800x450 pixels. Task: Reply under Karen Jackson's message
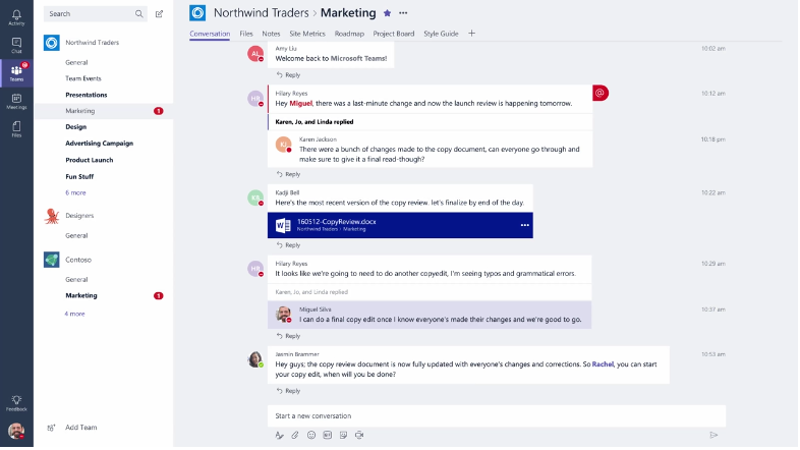(x=288, y=174)
